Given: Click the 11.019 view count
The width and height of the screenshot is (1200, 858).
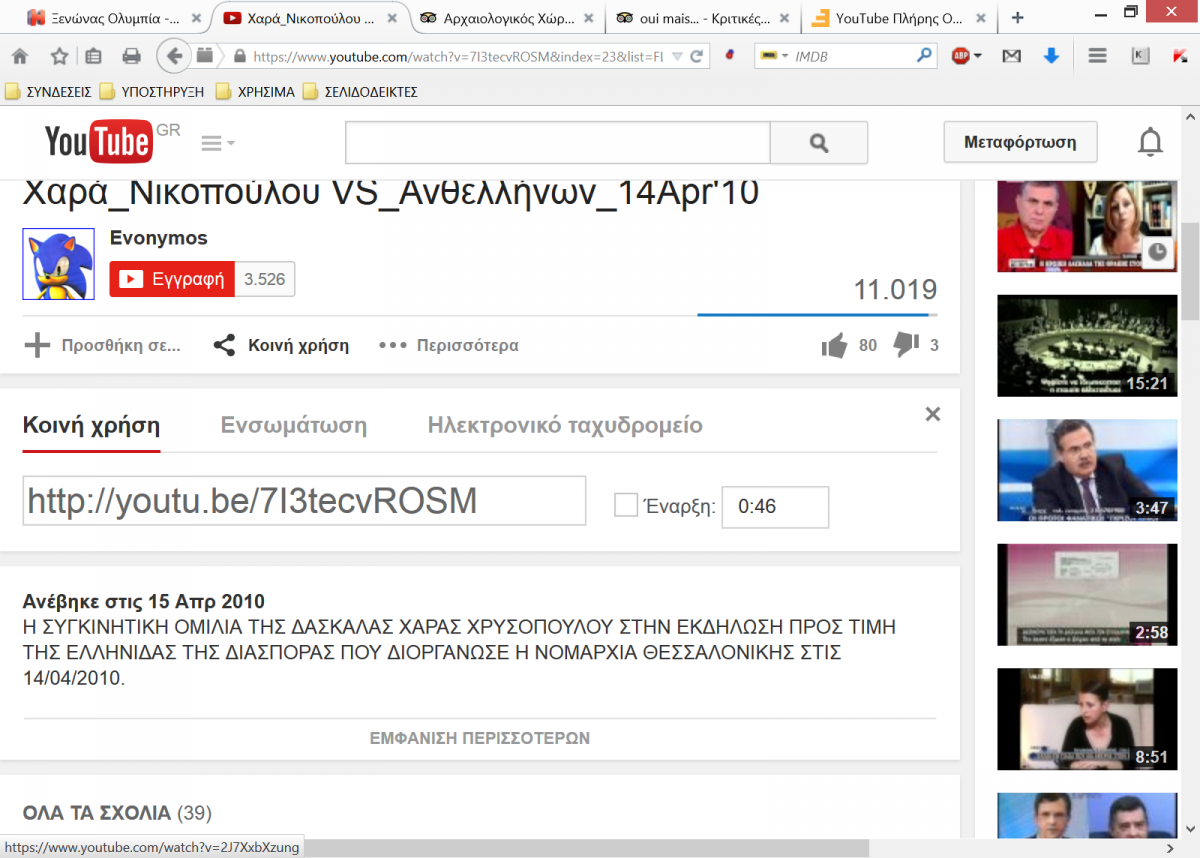Looking at the screenshot, I should [x=895, y=290].
